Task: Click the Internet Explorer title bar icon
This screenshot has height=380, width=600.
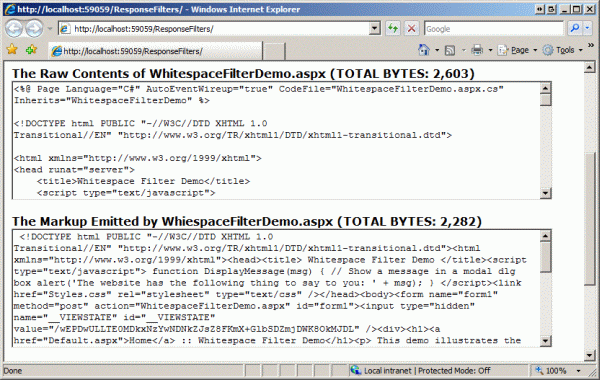Action: (10, 9)
